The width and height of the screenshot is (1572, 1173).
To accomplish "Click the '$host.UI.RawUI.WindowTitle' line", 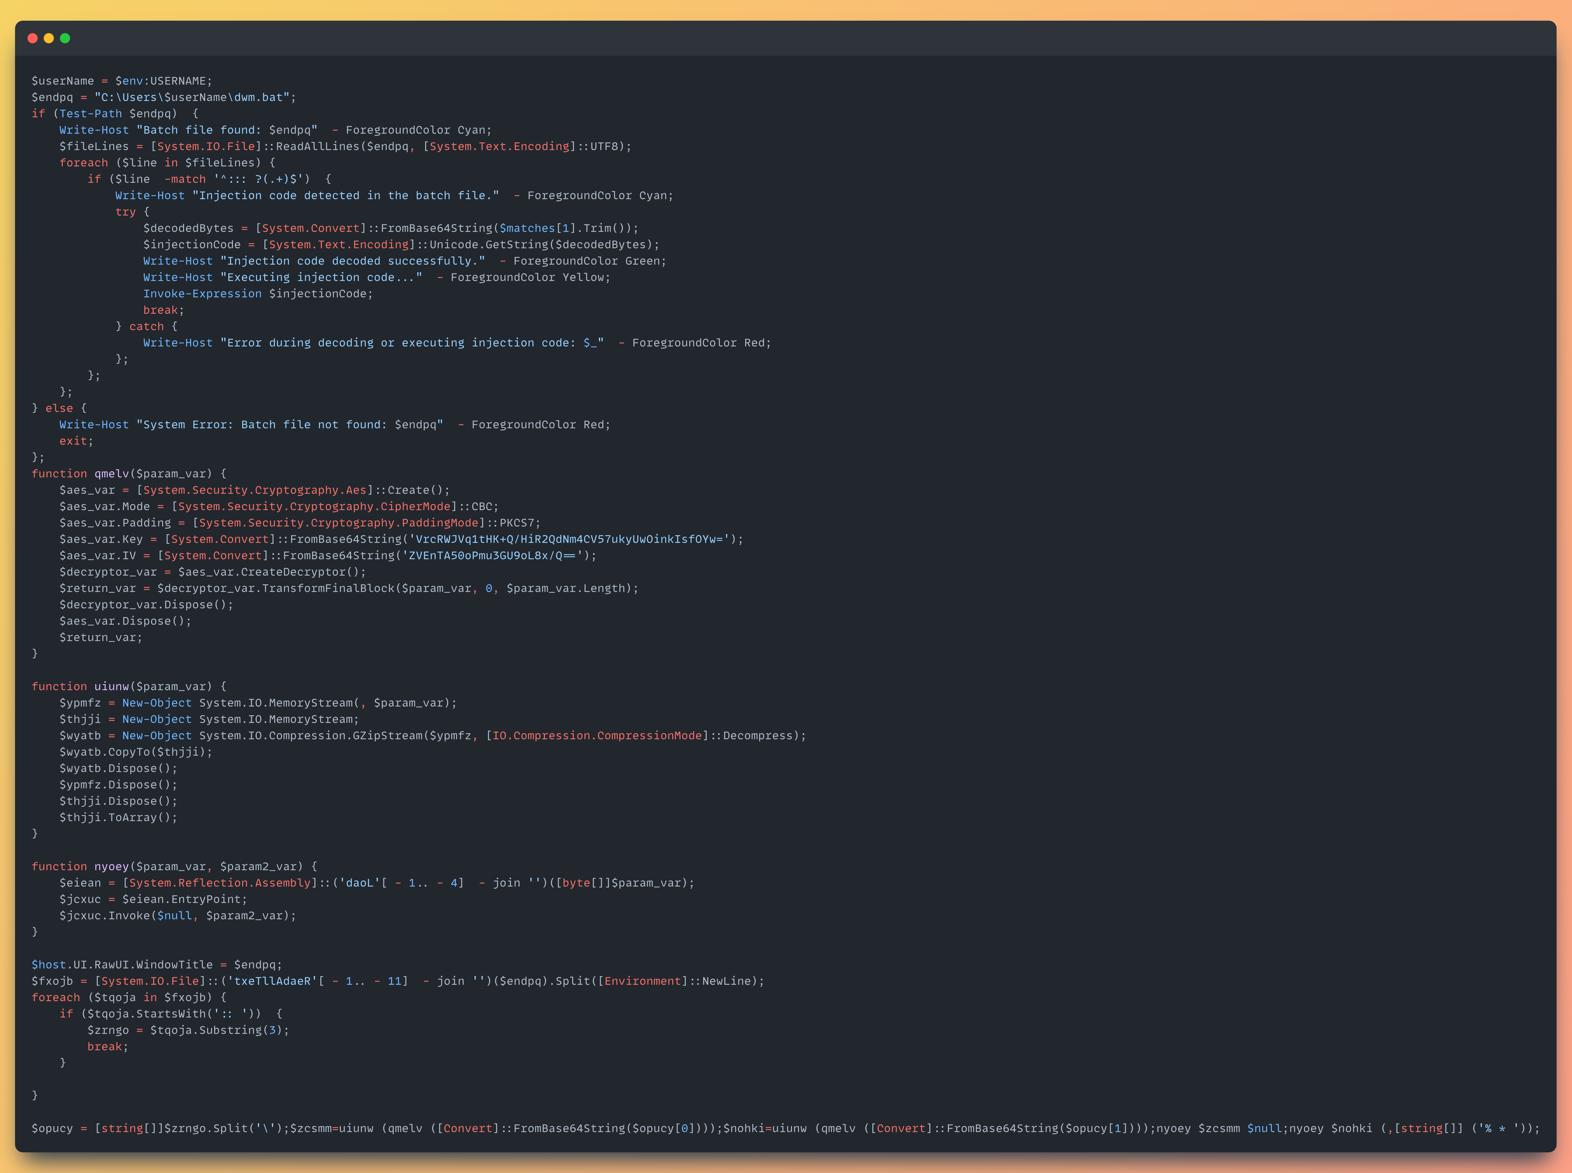I will point(157,965).
